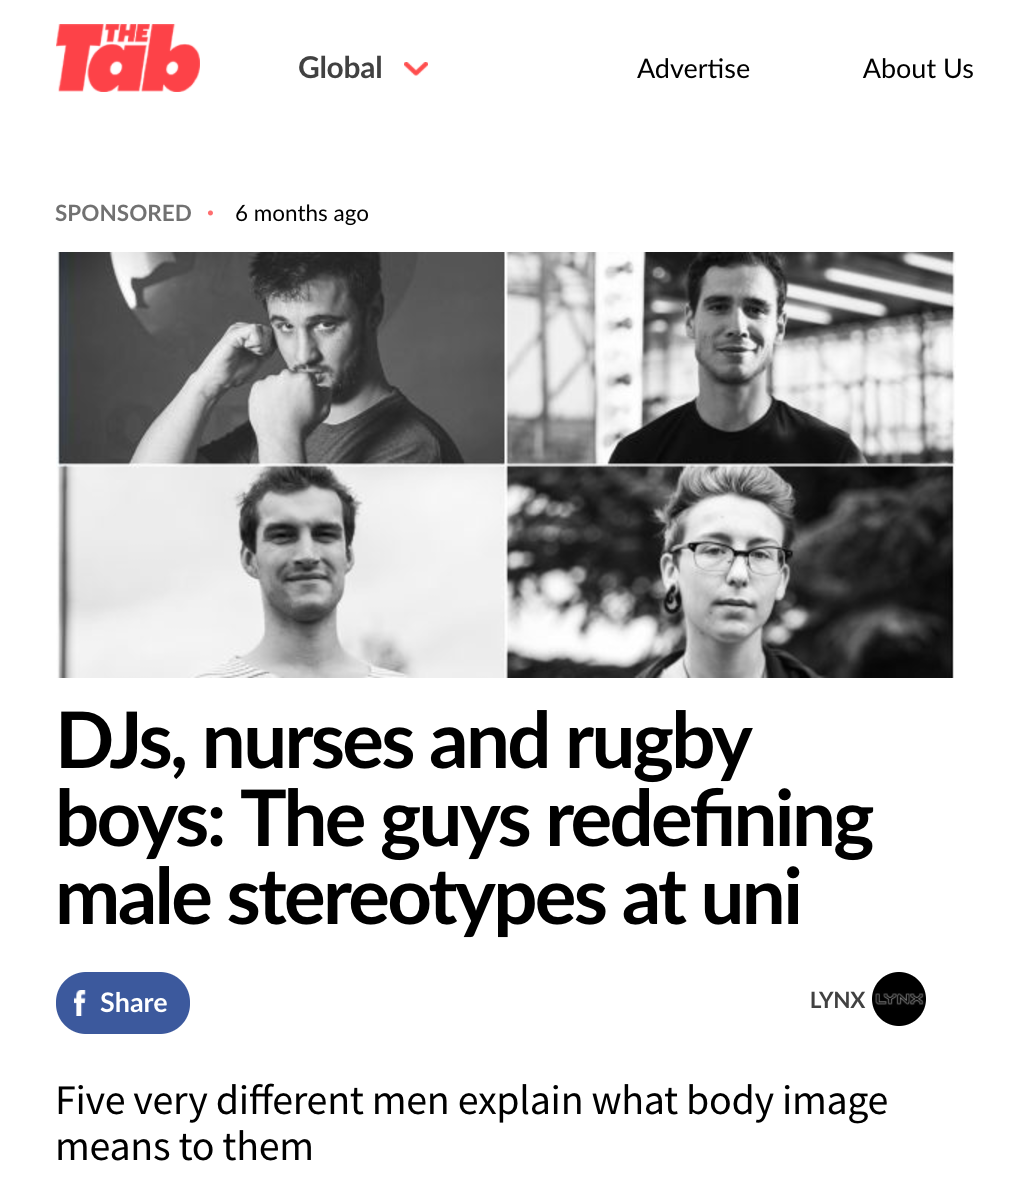Share the article on Facebook

tap(123, 1003)
